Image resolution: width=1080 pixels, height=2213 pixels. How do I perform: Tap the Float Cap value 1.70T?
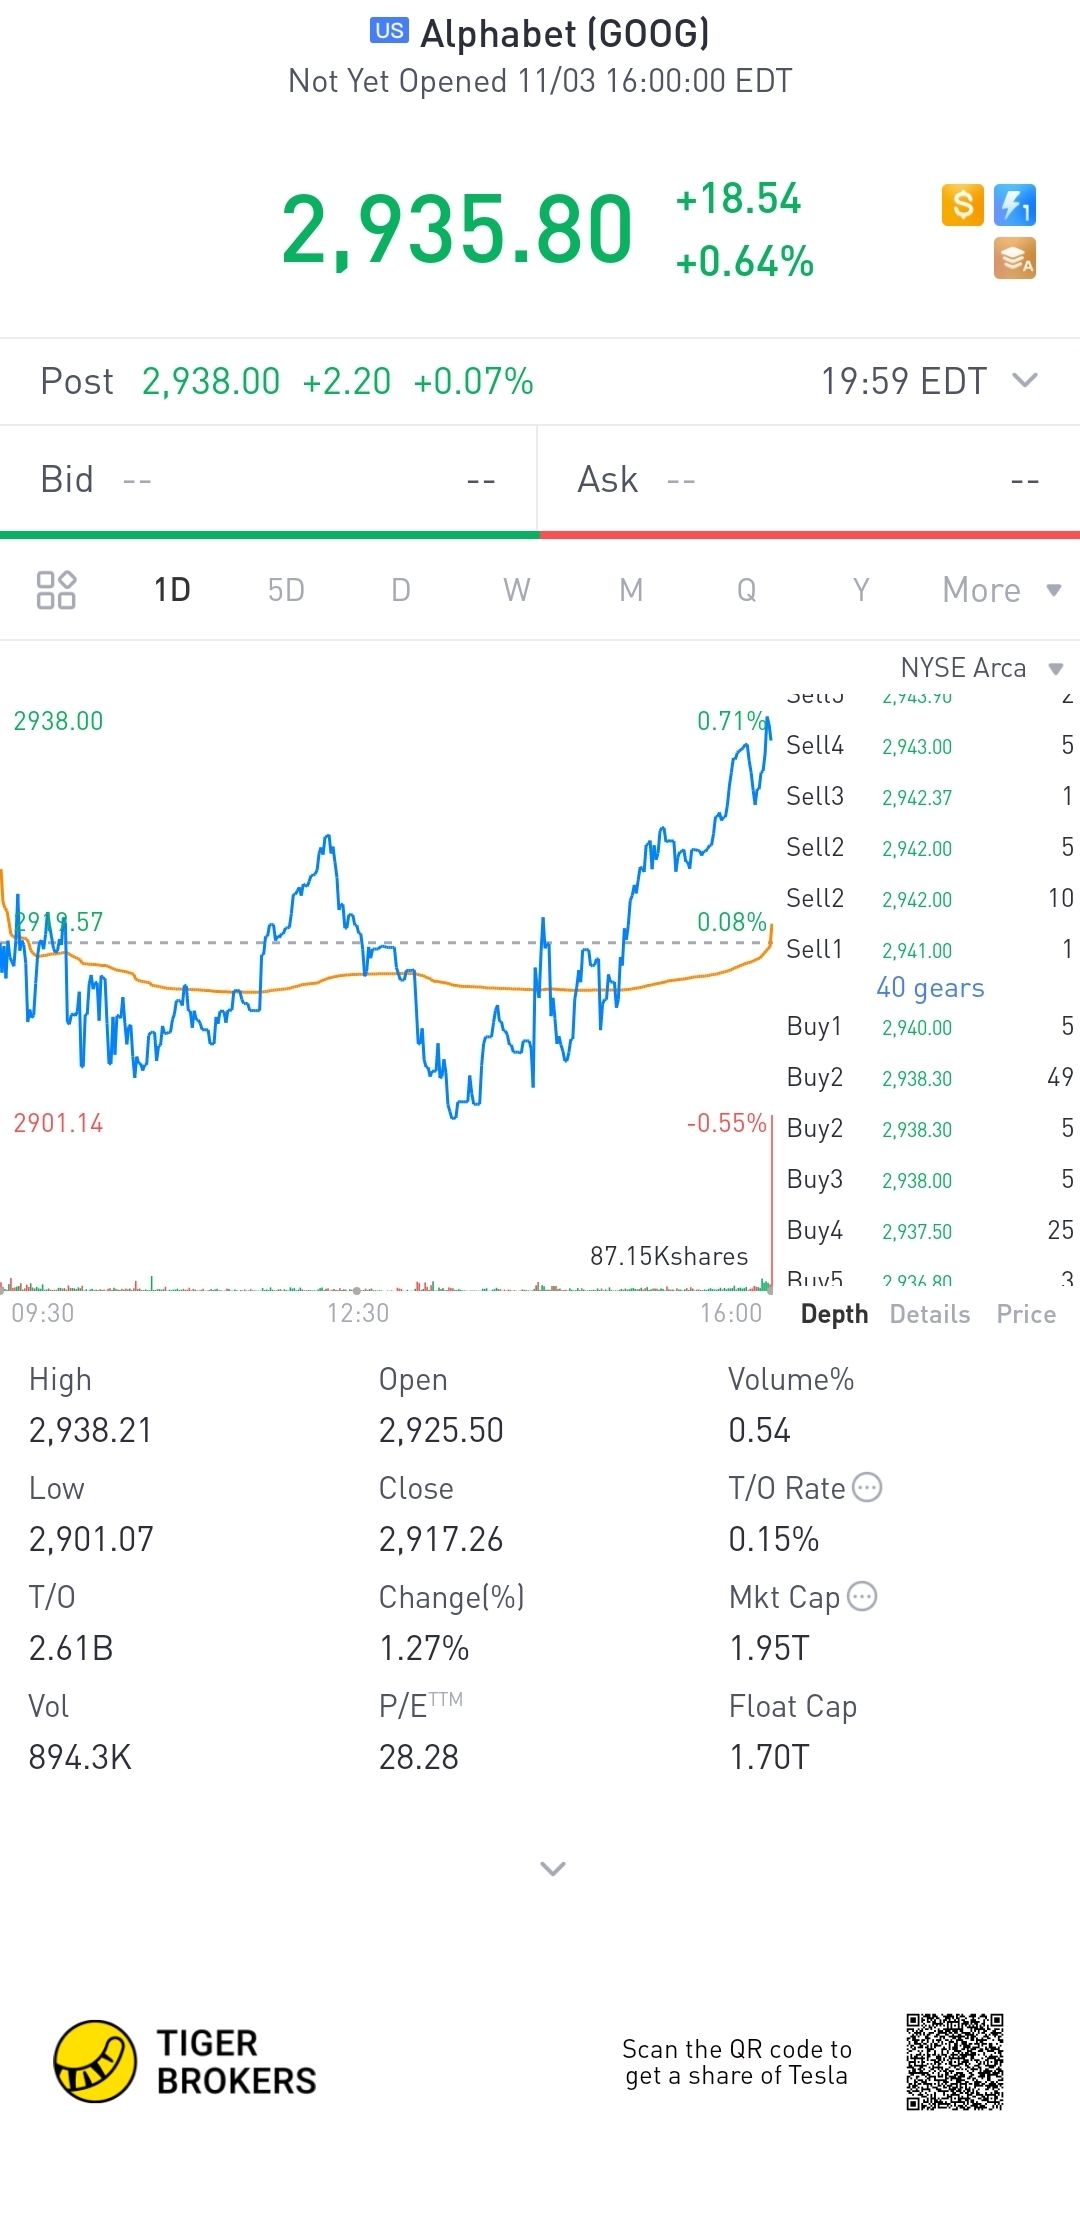coord(769,1757)
